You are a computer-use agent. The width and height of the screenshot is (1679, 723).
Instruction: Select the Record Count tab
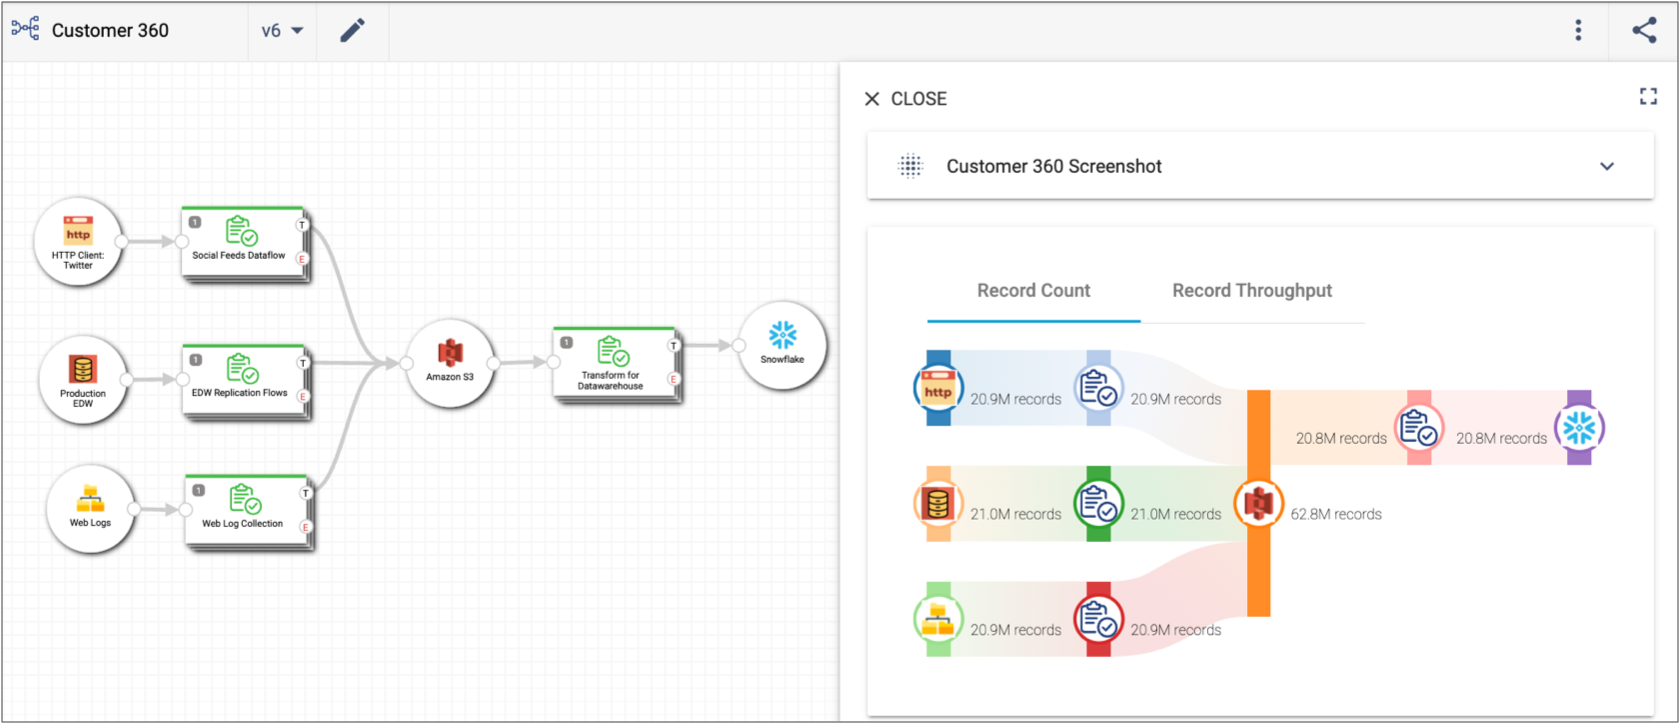click(x=1033, y=291)
